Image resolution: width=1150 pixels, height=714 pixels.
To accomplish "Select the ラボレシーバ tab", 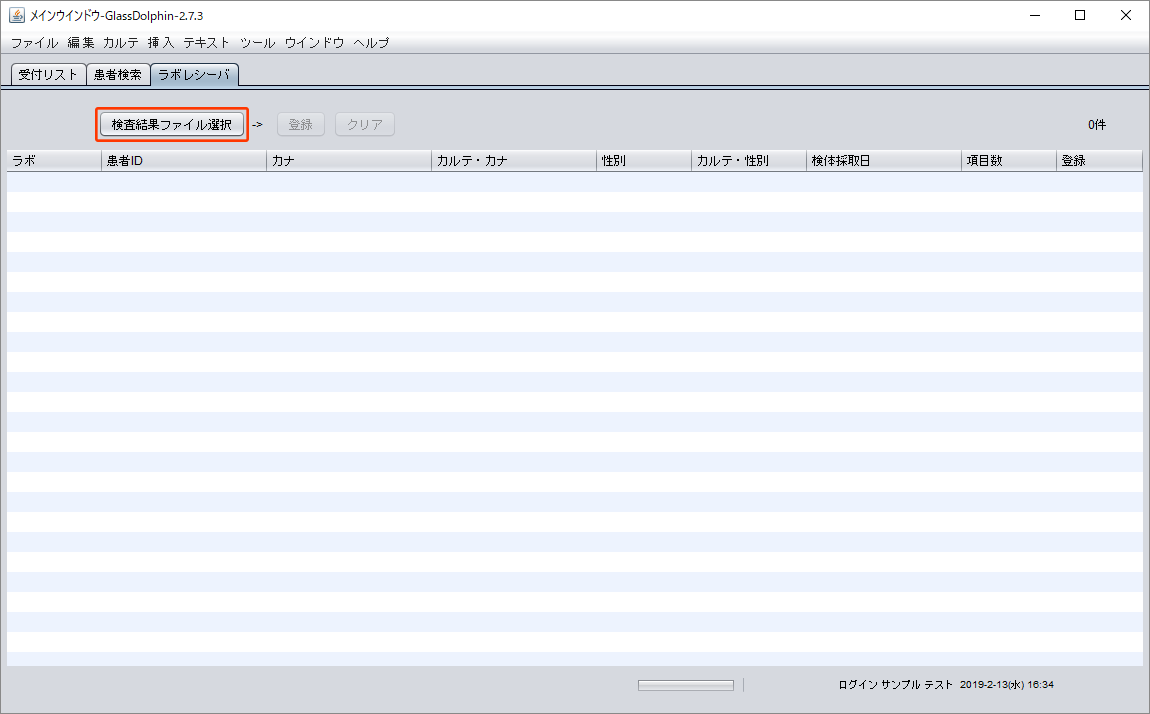I will click(x=194, y=75).
